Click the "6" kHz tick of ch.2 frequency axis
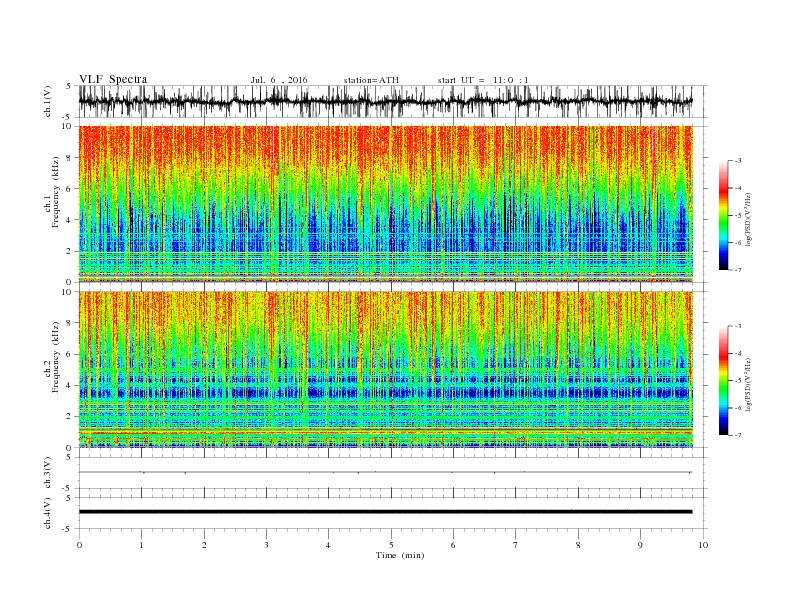Viewport: 792px width, 612px height. (x=70, y=354)
